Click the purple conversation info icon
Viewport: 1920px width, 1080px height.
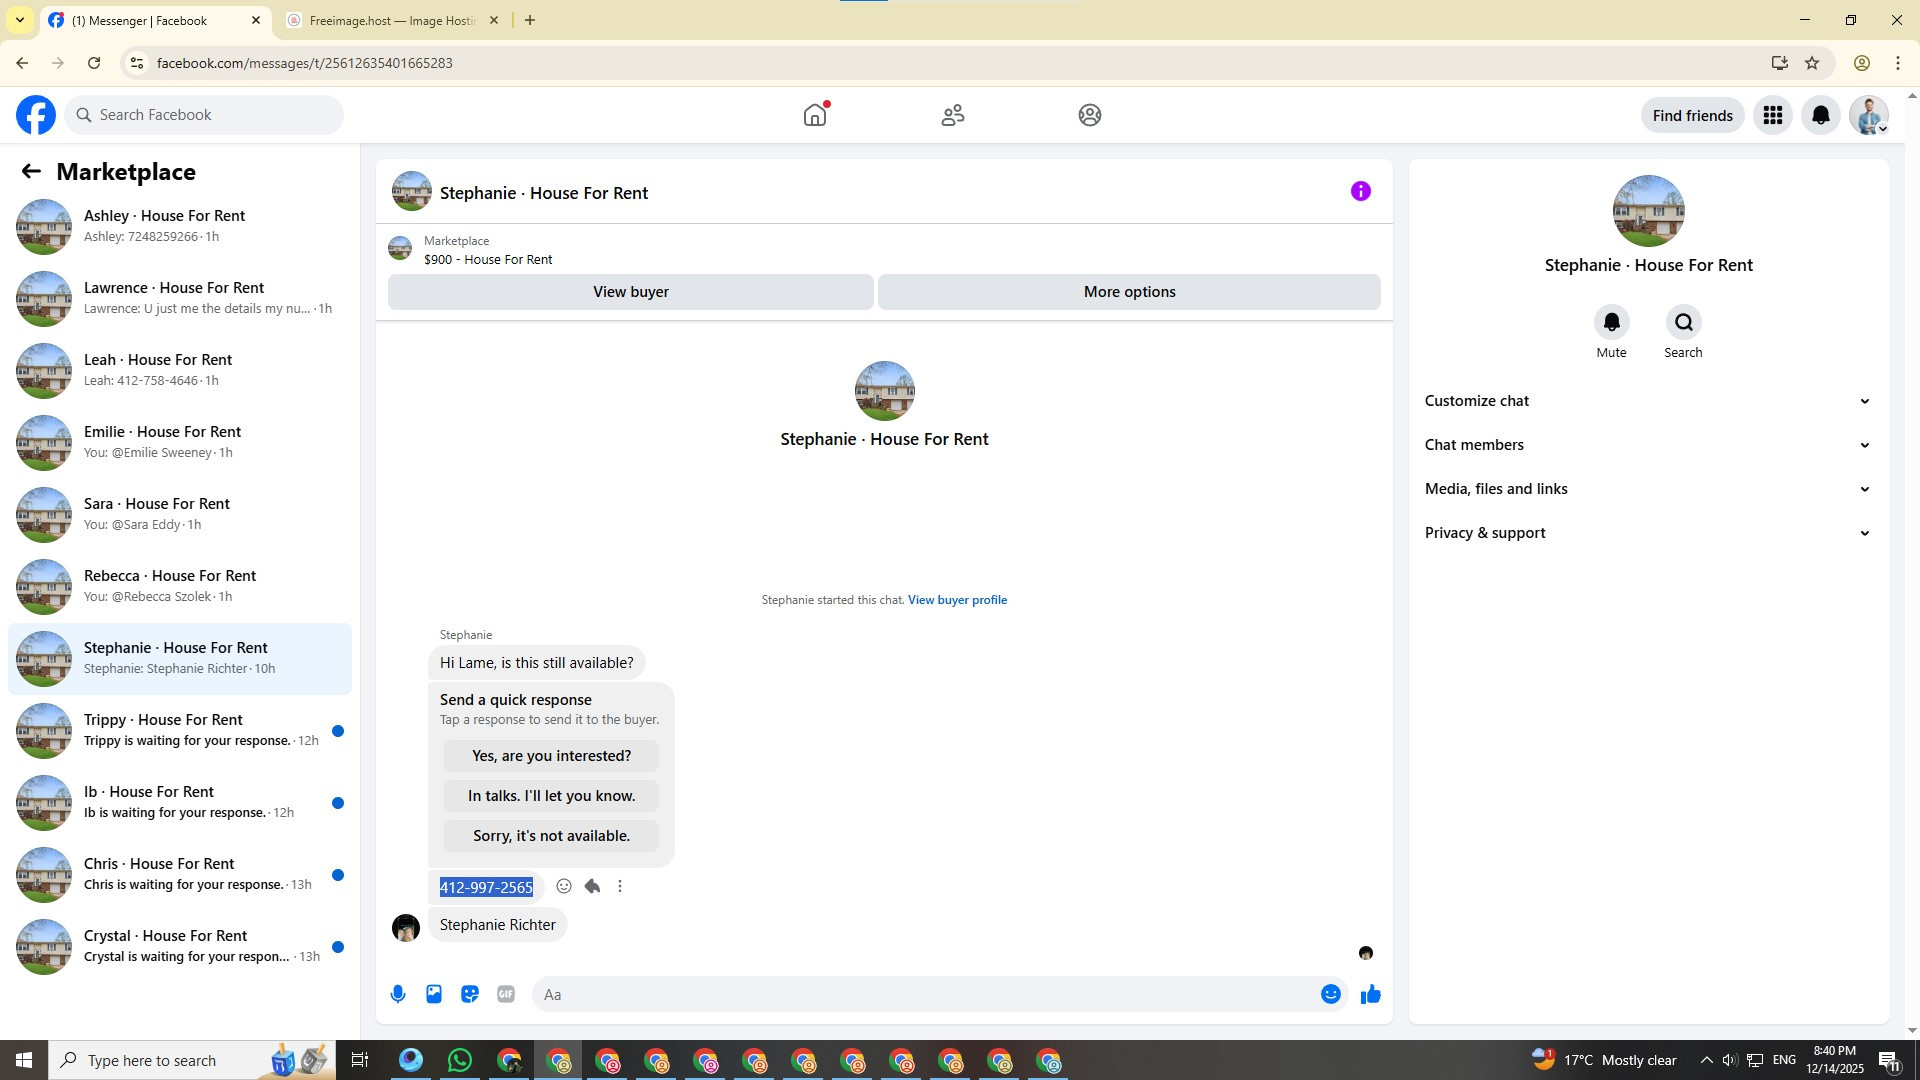pyautogui.click(x=1360, y=191)
